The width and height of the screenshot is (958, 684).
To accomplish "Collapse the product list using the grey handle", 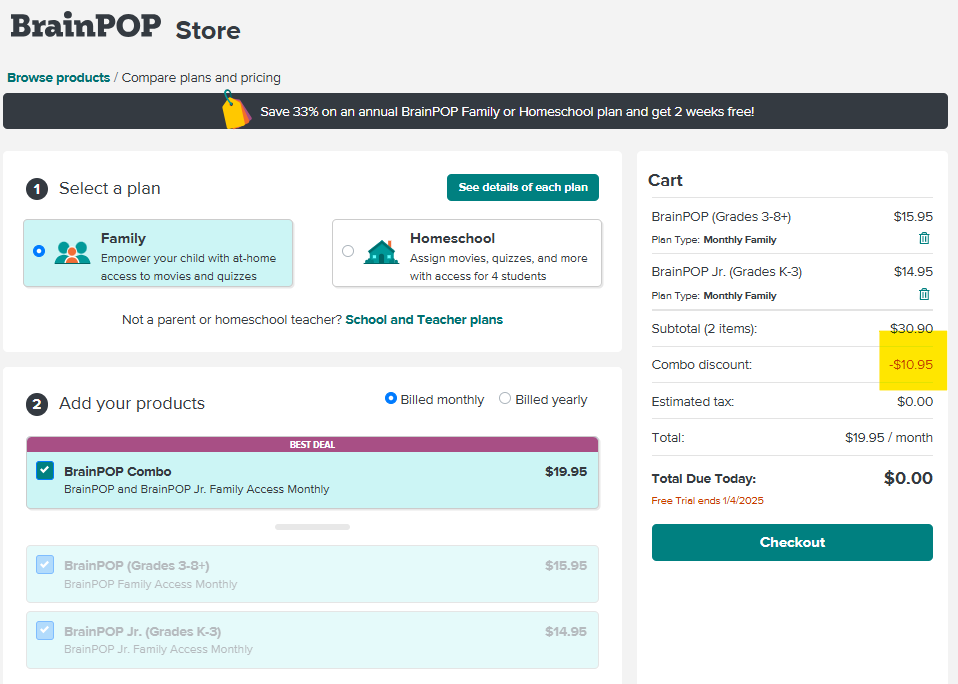I will (312, 526).
